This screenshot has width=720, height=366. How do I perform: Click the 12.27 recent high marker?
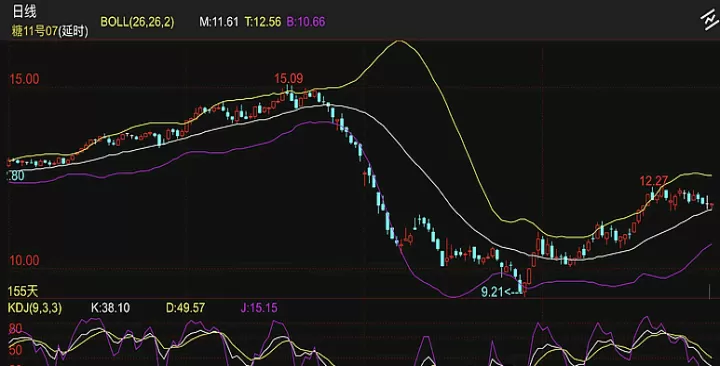(x=654, y=181)
